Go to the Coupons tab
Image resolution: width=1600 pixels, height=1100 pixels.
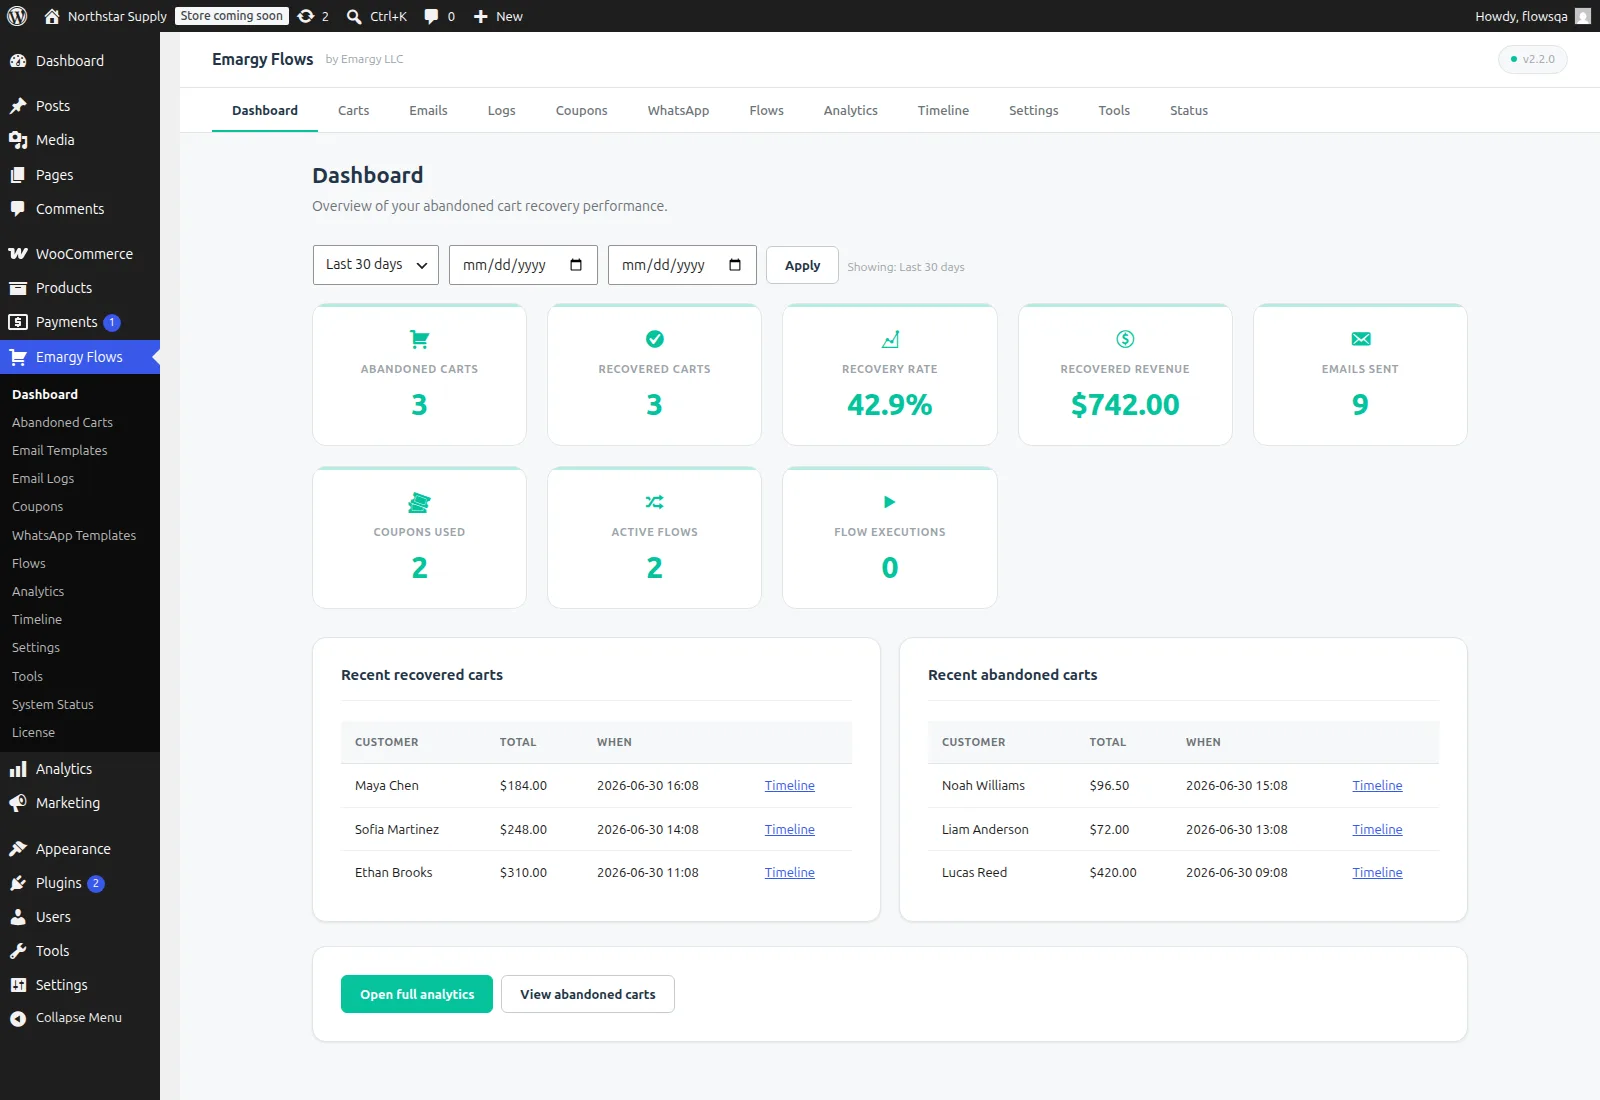pyautogui.click(x=582, y=110)
